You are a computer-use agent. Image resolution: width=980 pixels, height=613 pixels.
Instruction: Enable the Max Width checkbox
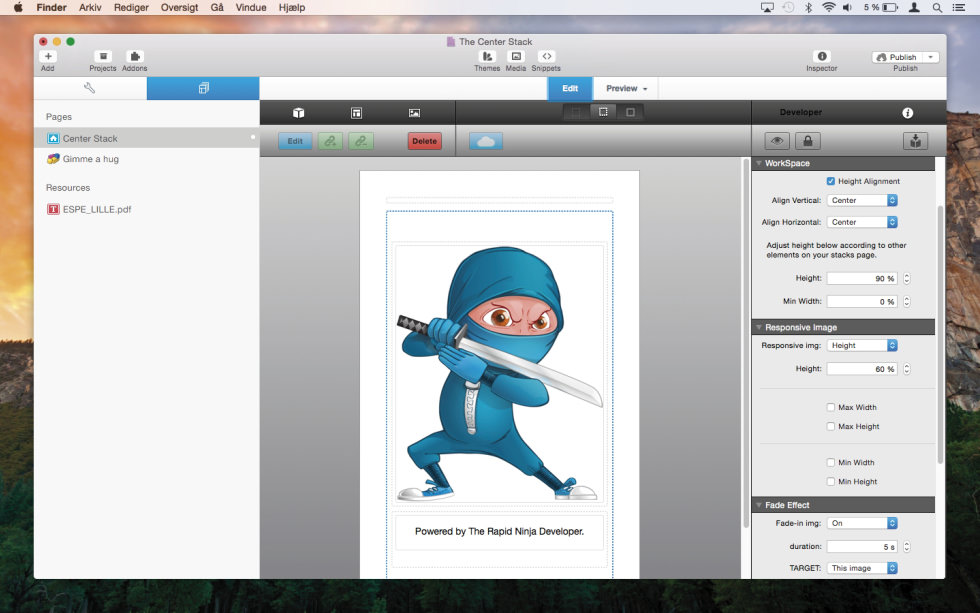831,407
